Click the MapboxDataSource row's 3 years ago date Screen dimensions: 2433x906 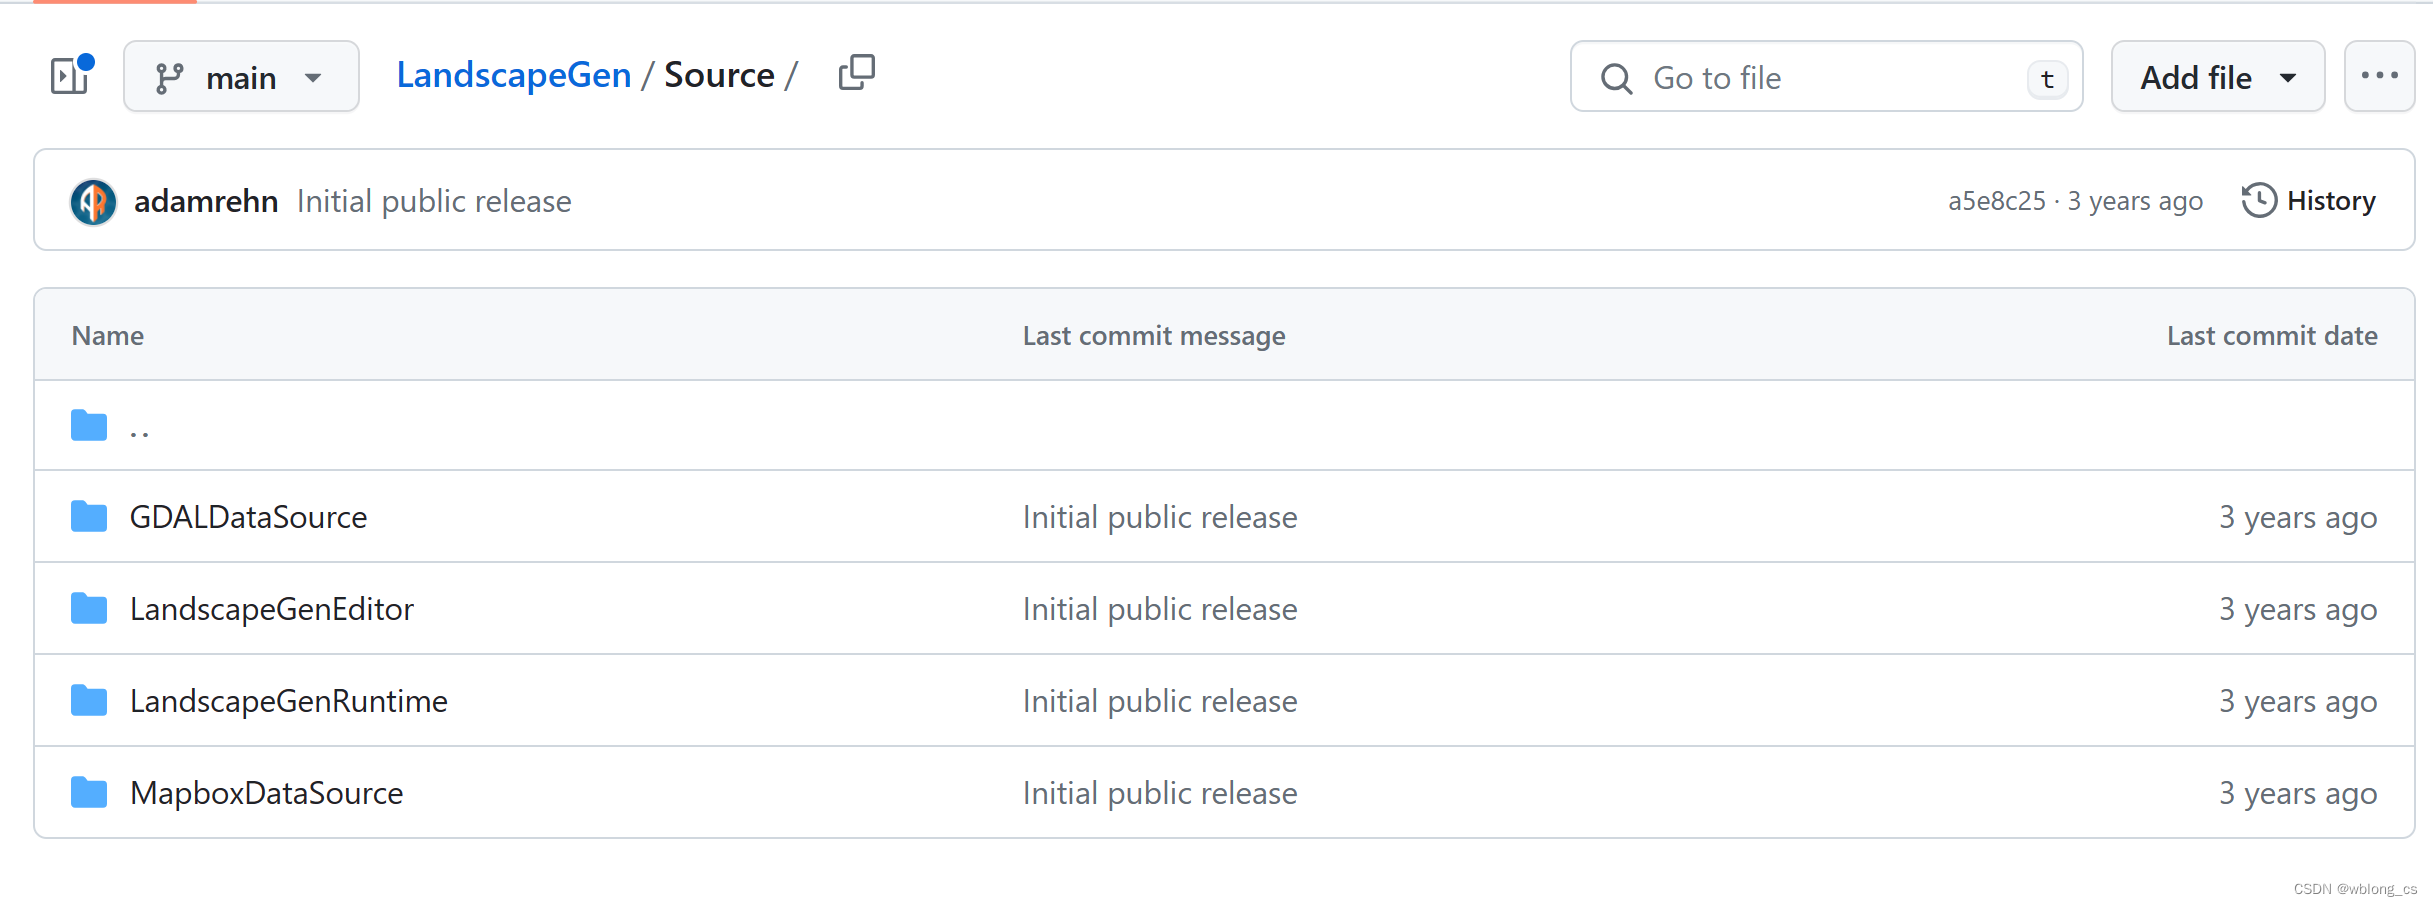coord(2298,793)
